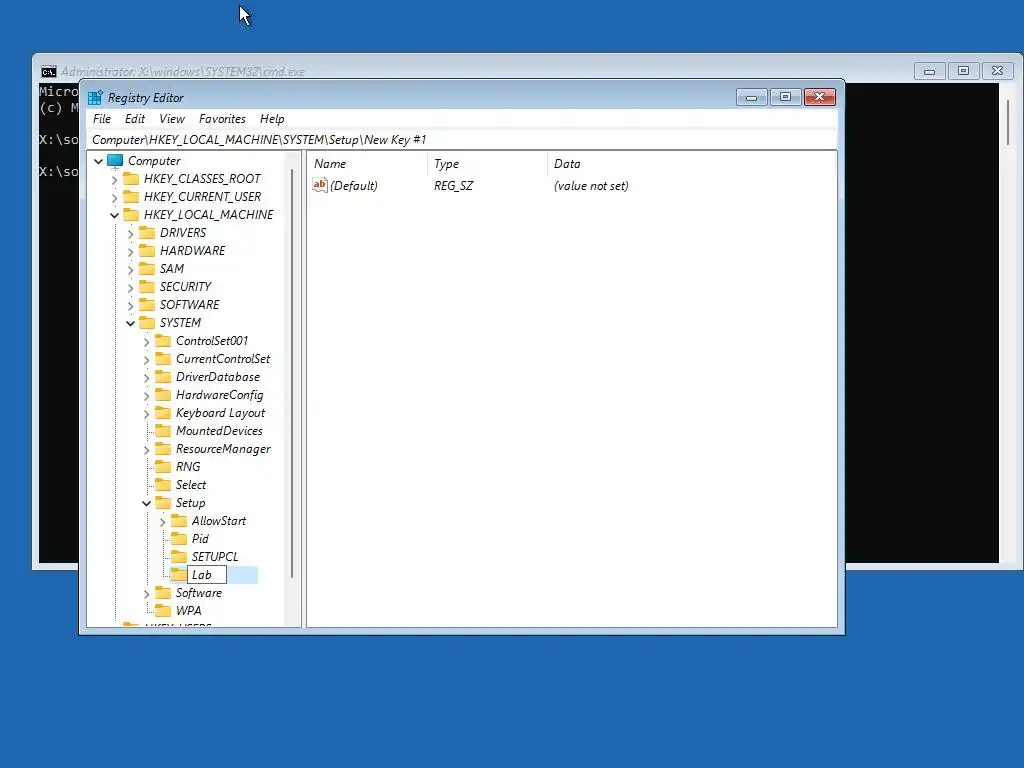Minimize the Registry Editor window
Screen dimensions: 1024x768
click(x=751, y=97)
